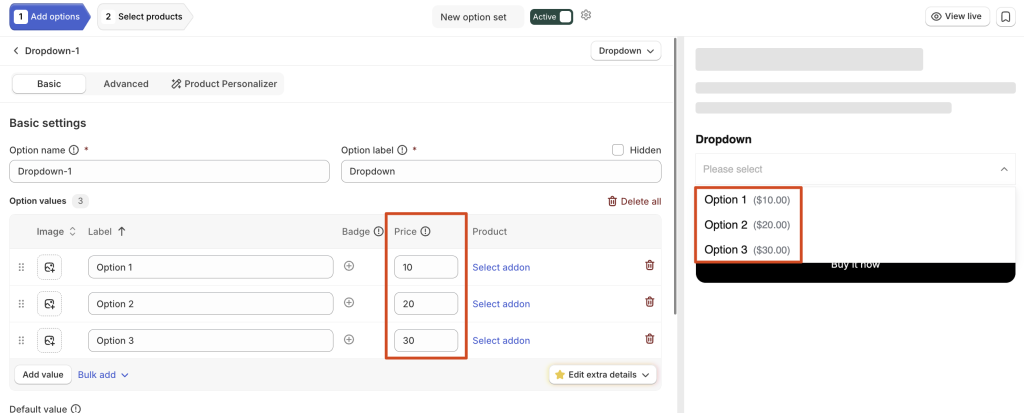
Task: Click the info icon next to Option label
Action: pyautogui.click(x=402, y=150)
